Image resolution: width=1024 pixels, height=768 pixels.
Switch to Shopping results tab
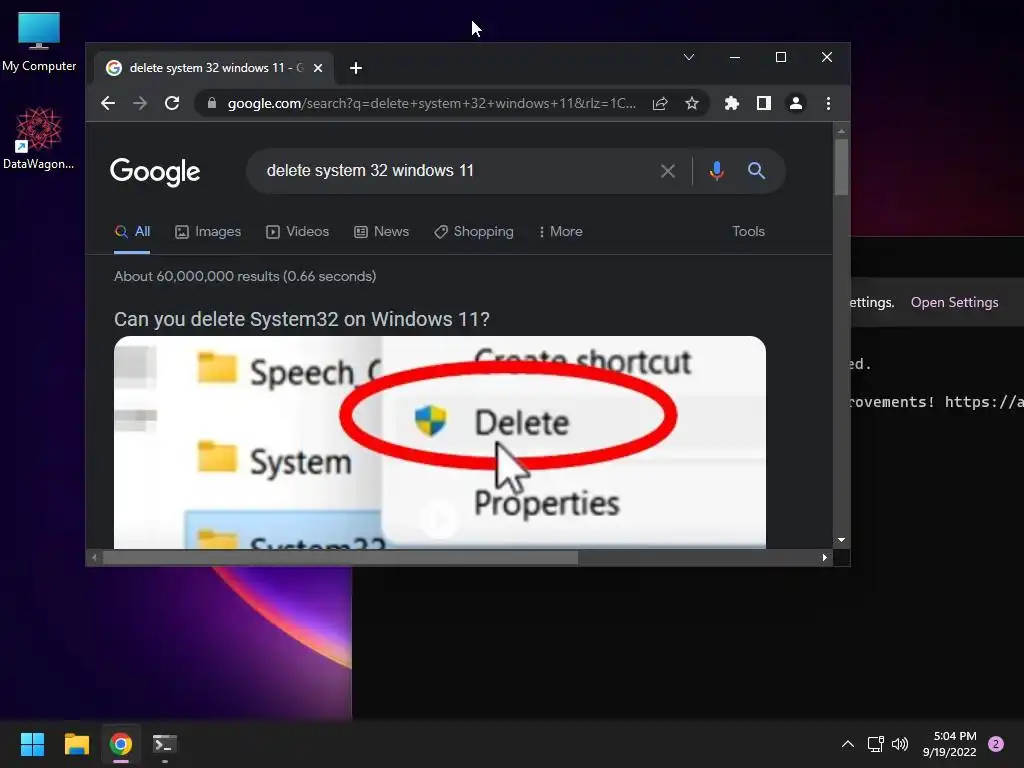pyautogui.click(x=474, y=232)
